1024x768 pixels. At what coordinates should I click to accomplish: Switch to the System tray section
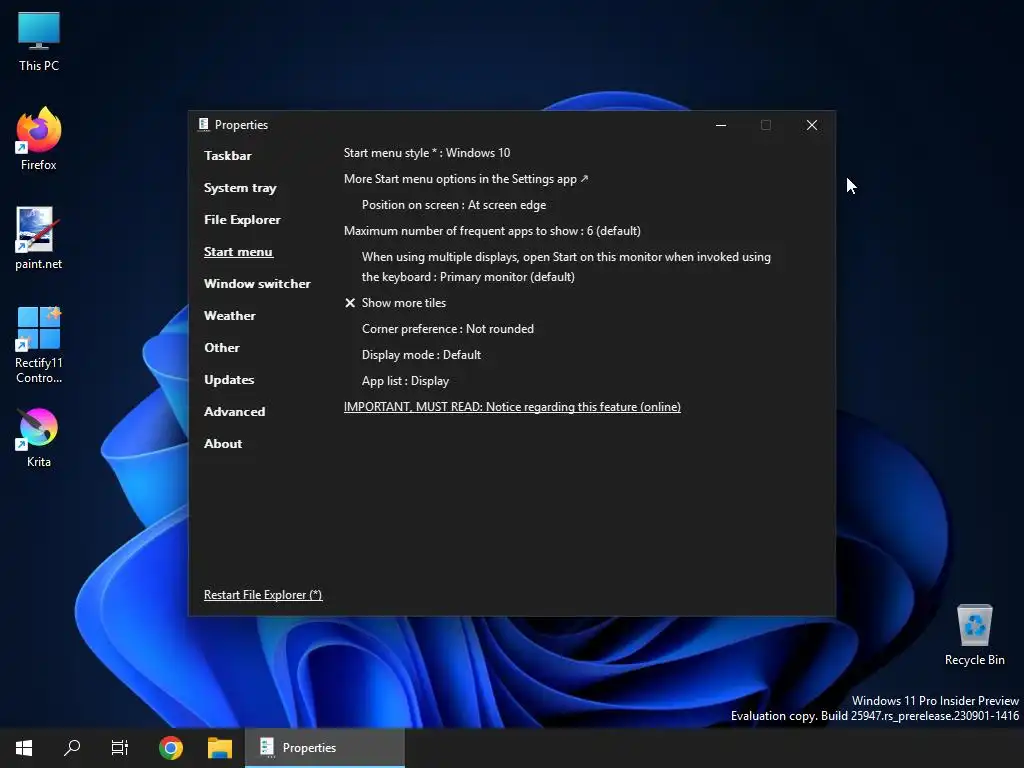pyautogui.click(x=240, y=188)
